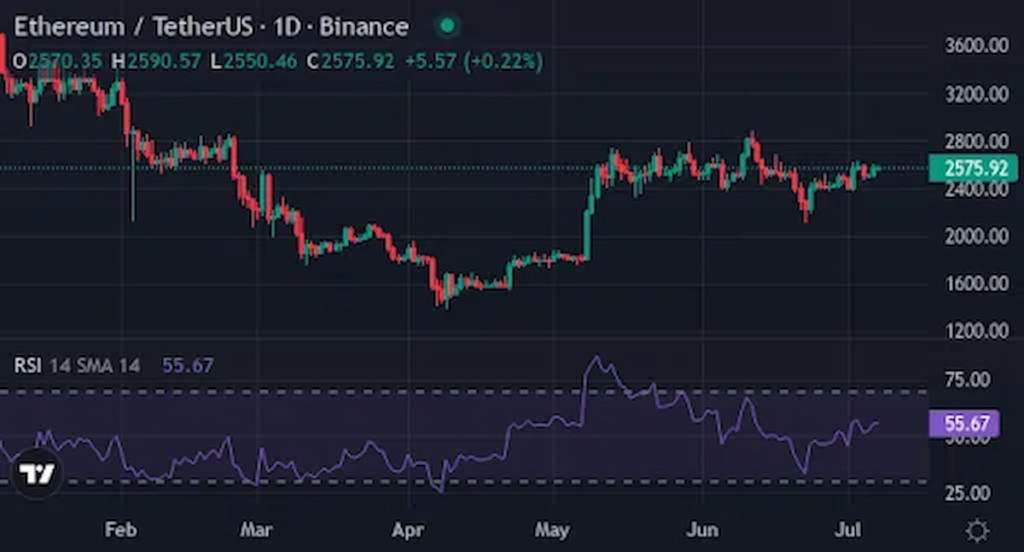The height and width of the screenshot is (552, 1024).
Task: Click the high value H2590.57
Action: 156,61
